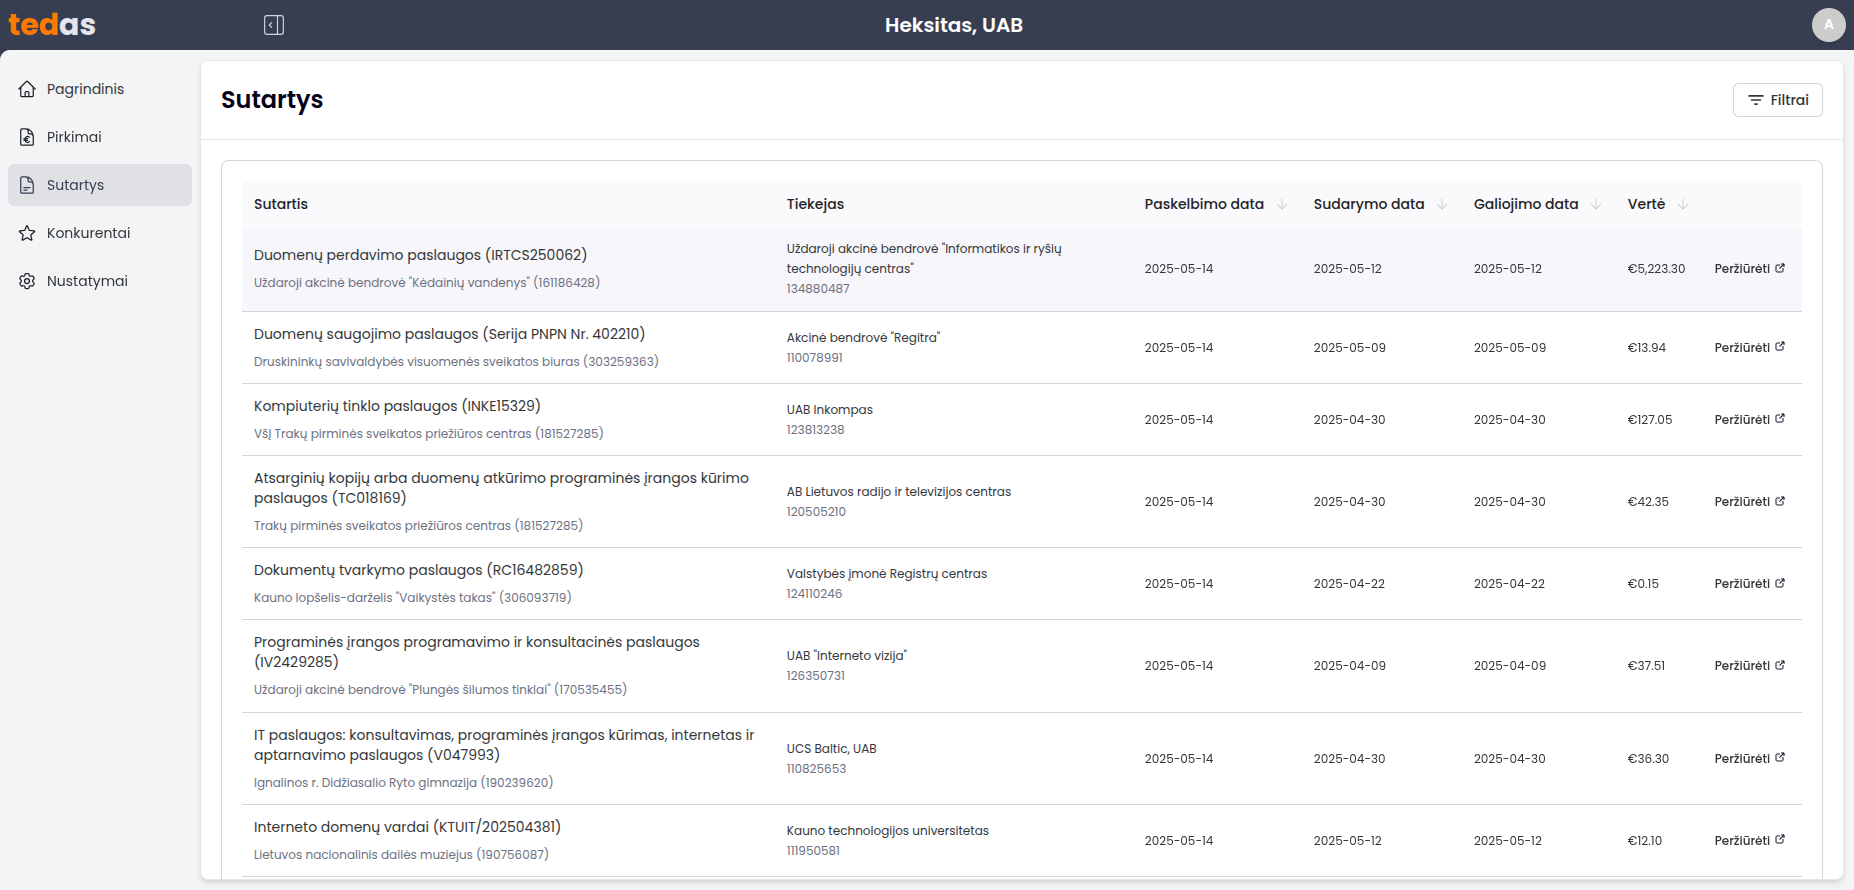Image resolution: width=1854 pixels, height=890 pixels.
Task: Click the Konkurentai star icon
Action: tap(27, 233)
